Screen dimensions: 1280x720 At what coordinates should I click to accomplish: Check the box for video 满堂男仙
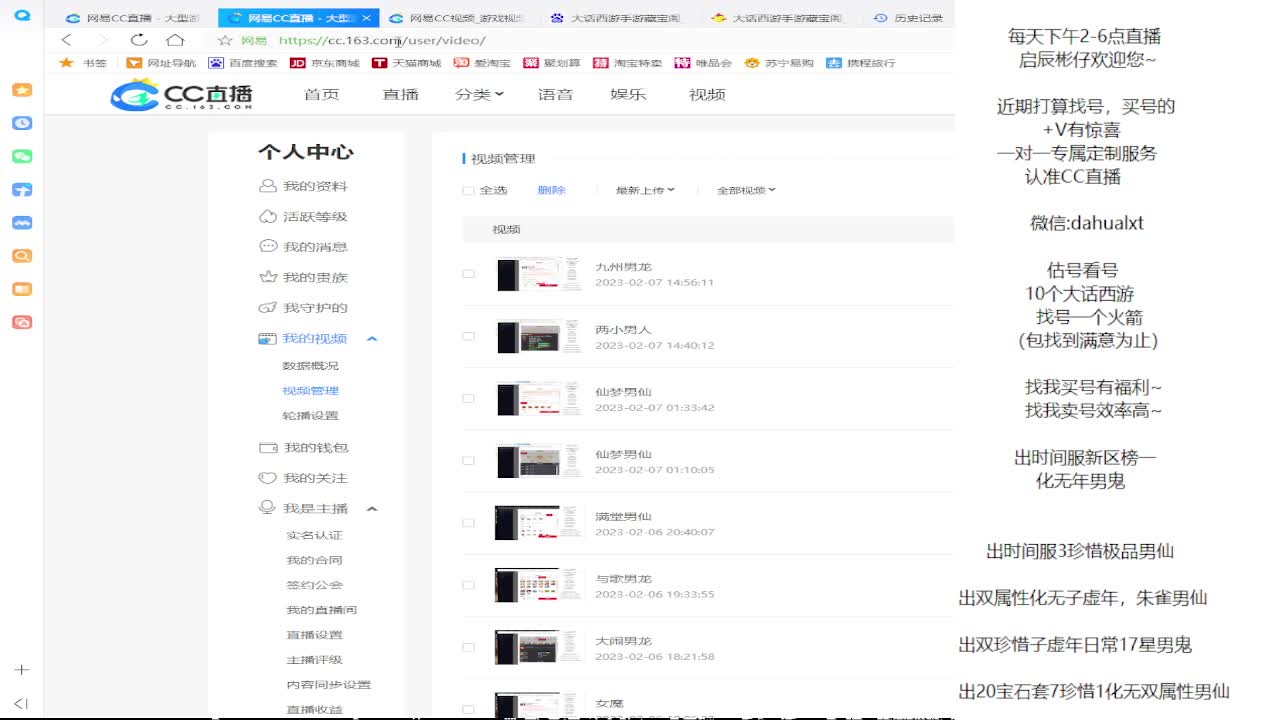pyautogui.click(x=468, y=523)
